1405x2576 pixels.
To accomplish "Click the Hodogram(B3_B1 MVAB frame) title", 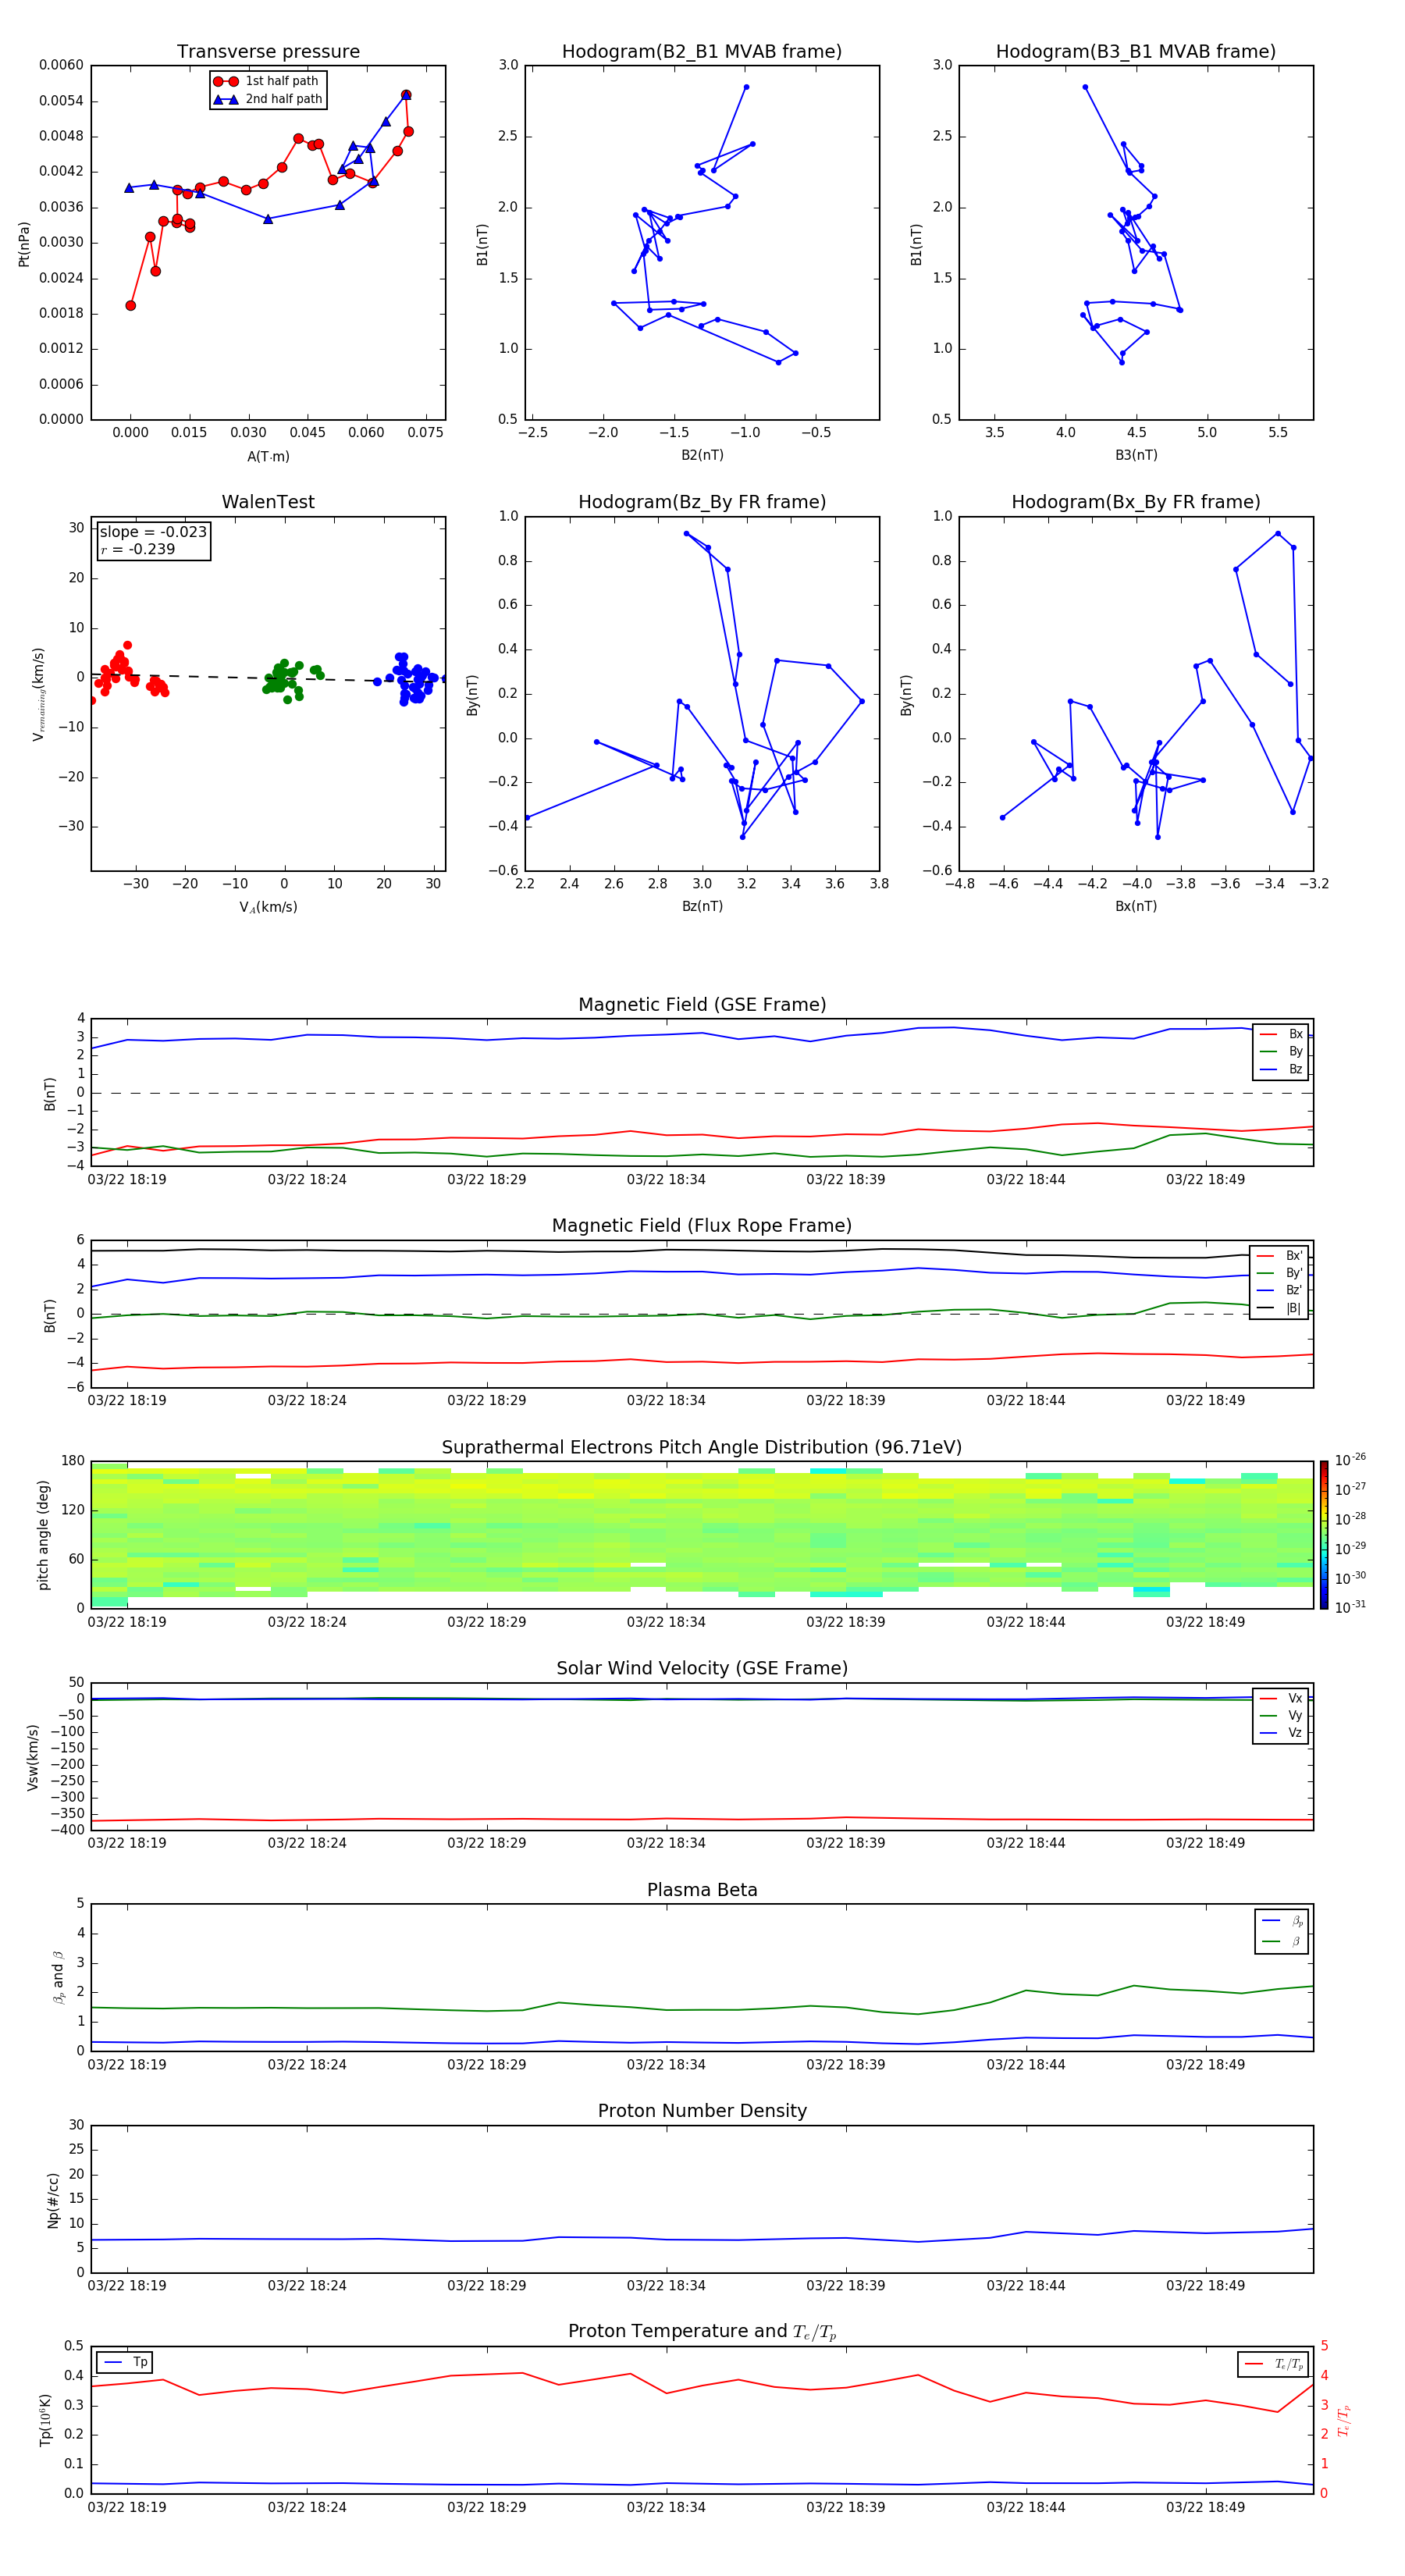I will tap(1136, 52).
